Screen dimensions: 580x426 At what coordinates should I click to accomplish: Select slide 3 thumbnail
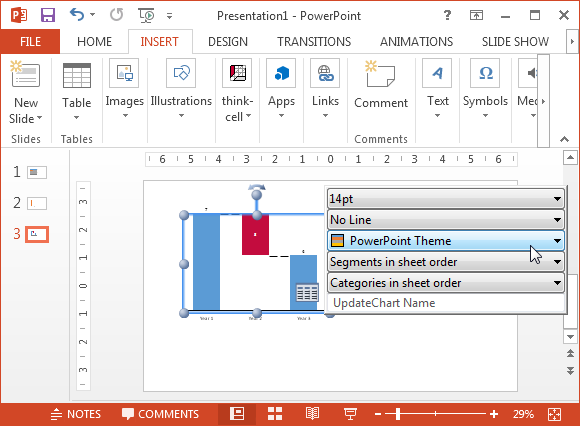point(37,234)
